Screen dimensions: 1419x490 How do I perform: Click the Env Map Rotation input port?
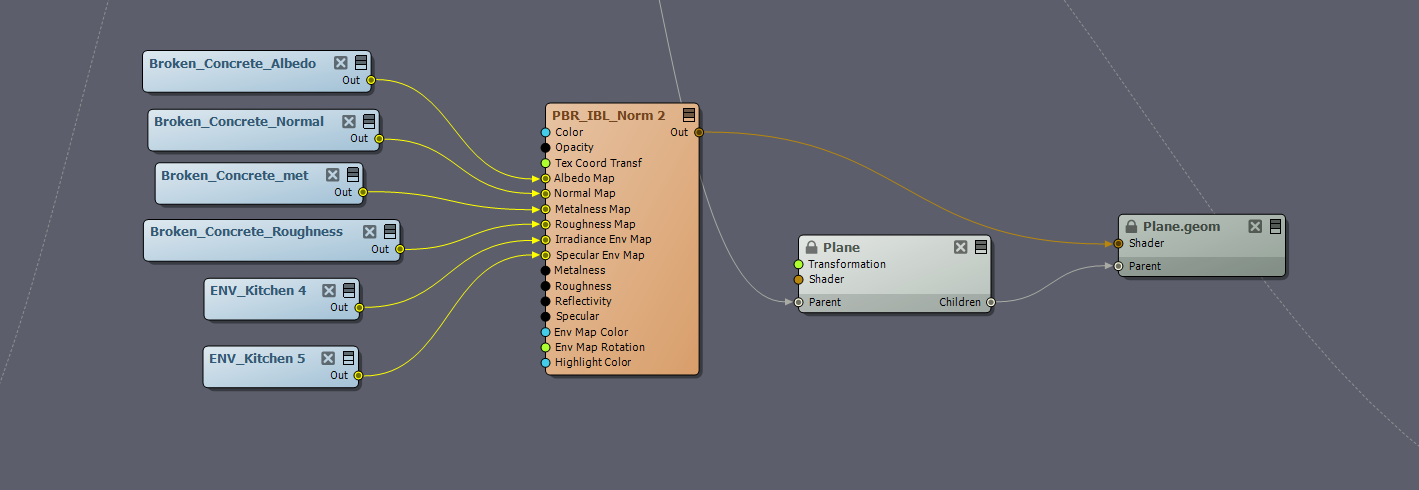click(x=545, y=347)
